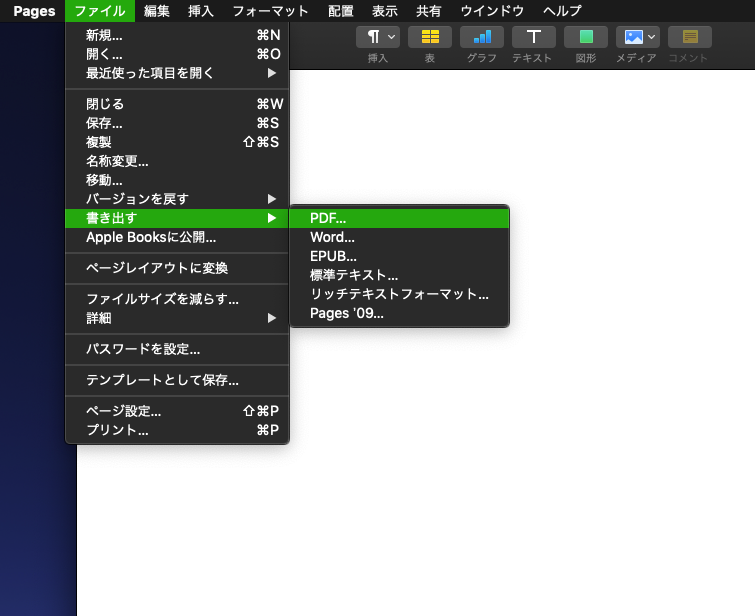The image size is (755, 616).
Task: Choose 移動... menu item
Action: [177, 180]
